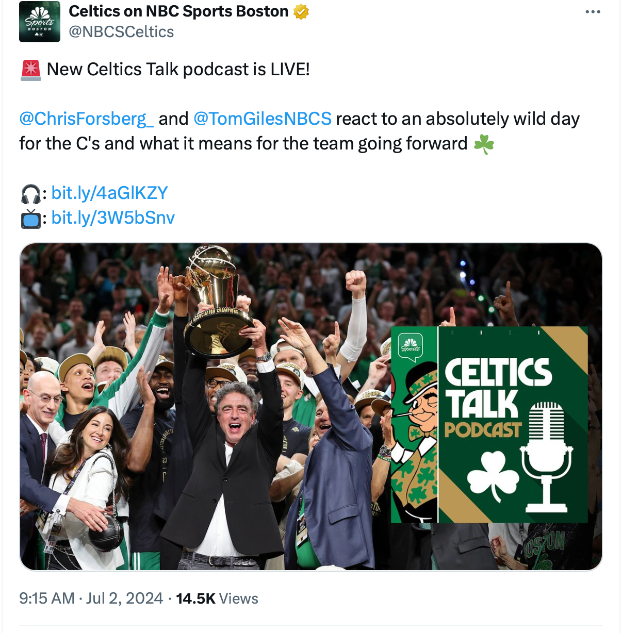Click the @NBCSCeltics handle
622x633 pixels.
pyautogui.click(x=121, y=31)
